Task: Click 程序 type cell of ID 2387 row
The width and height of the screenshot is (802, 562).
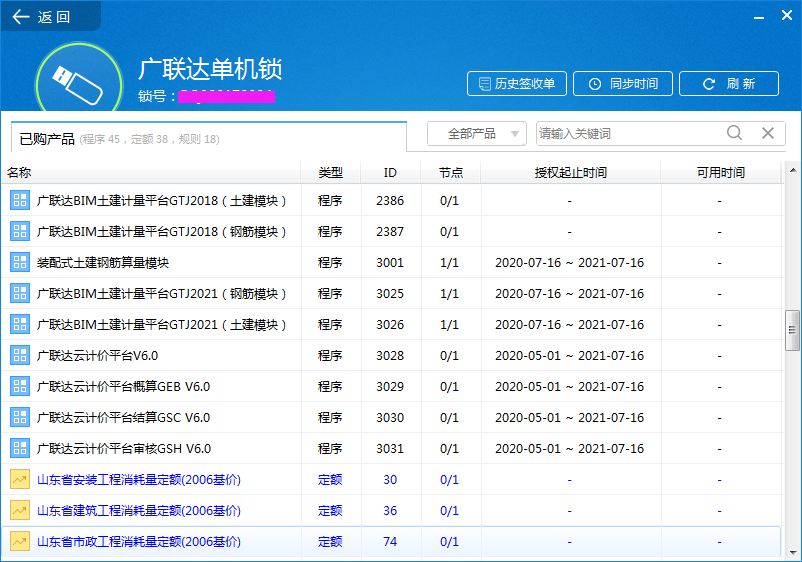Action: 330,232
